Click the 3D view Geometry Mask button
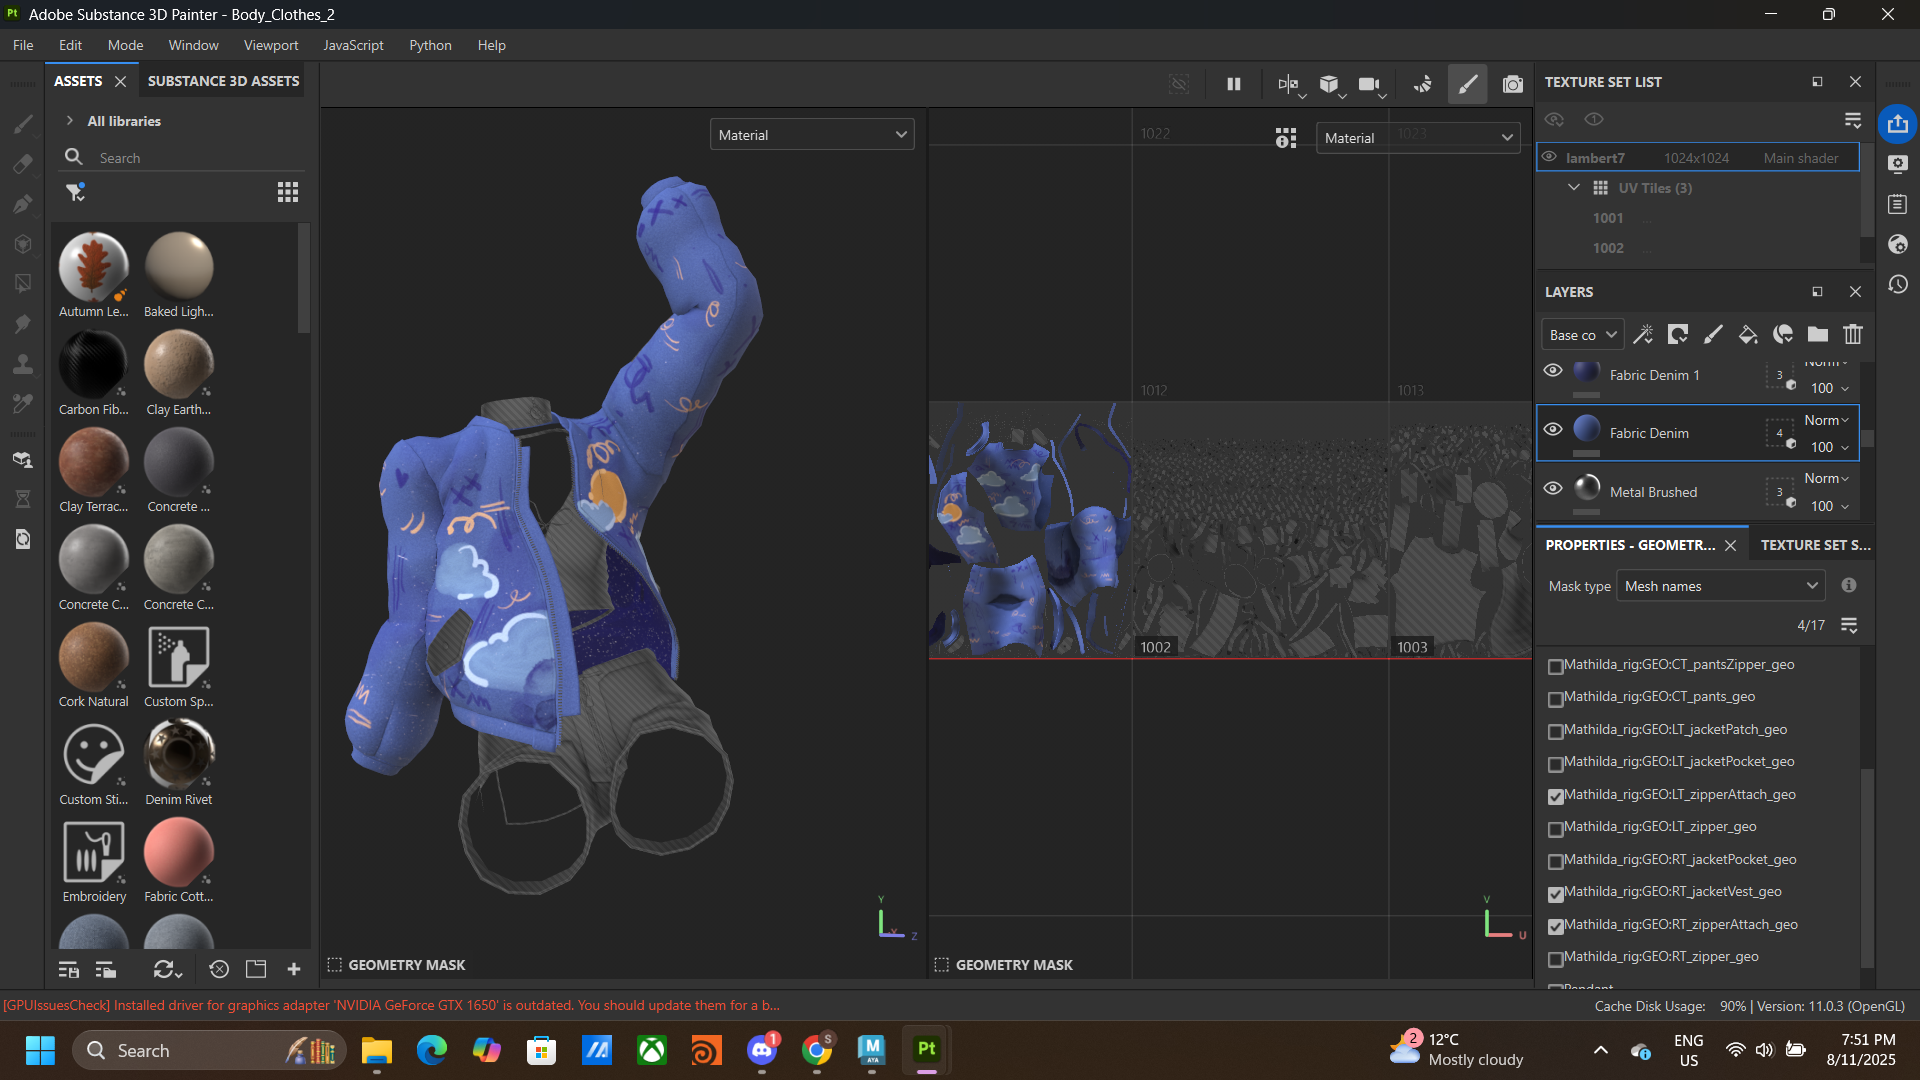Image resolution: width=1920 pixels, height=1080 pixels. (x=397, y=965)
